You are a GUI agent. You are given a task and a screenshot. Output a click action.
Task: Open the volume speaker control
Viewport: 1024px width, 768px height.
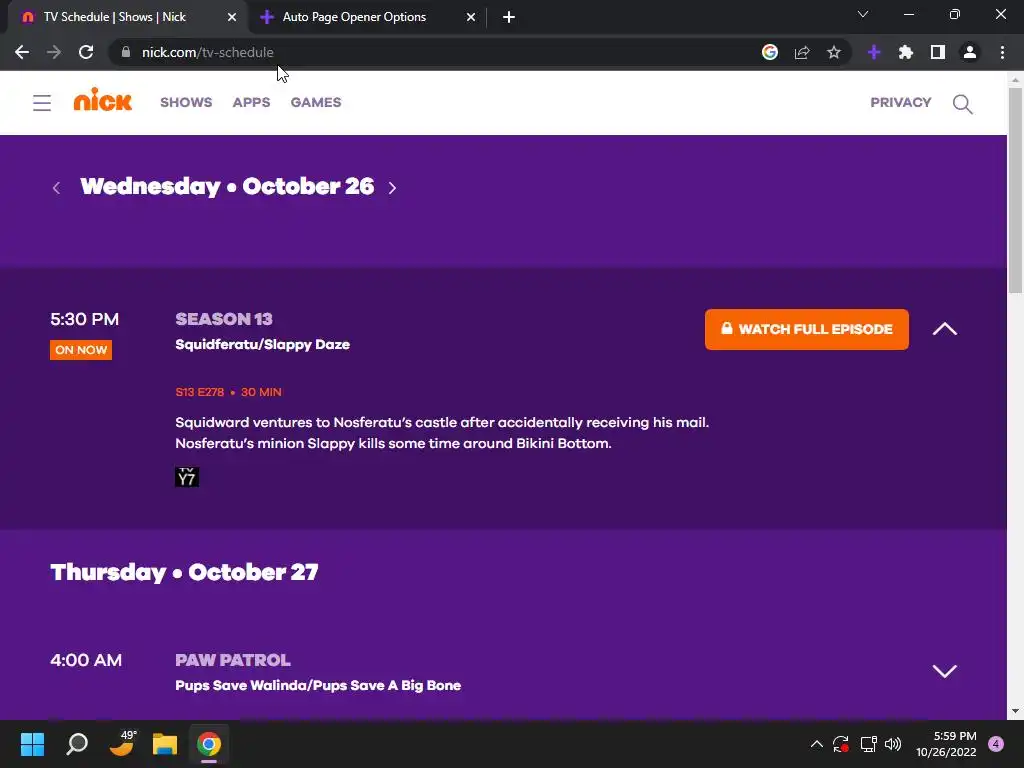point(893,744)
